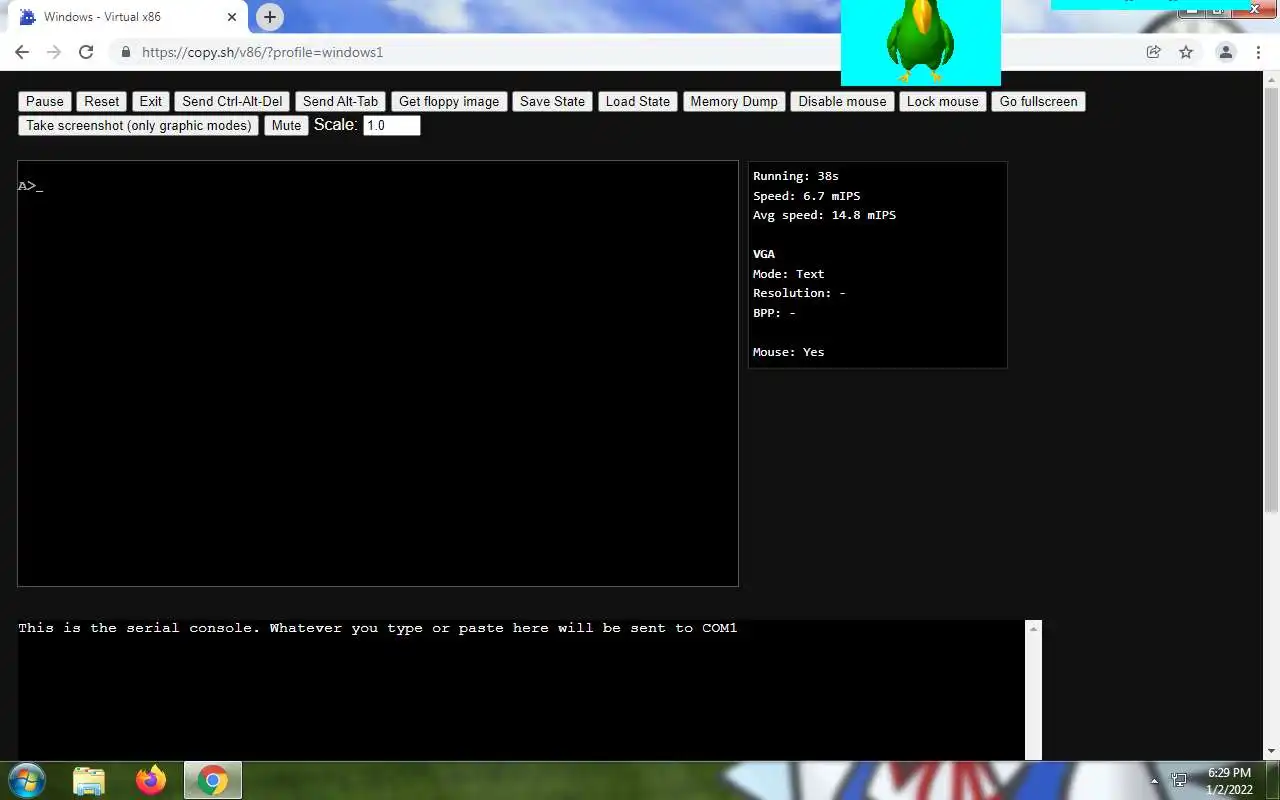Click Save State button
This screenshot has width=1280, height=800.
pos(552,101)
